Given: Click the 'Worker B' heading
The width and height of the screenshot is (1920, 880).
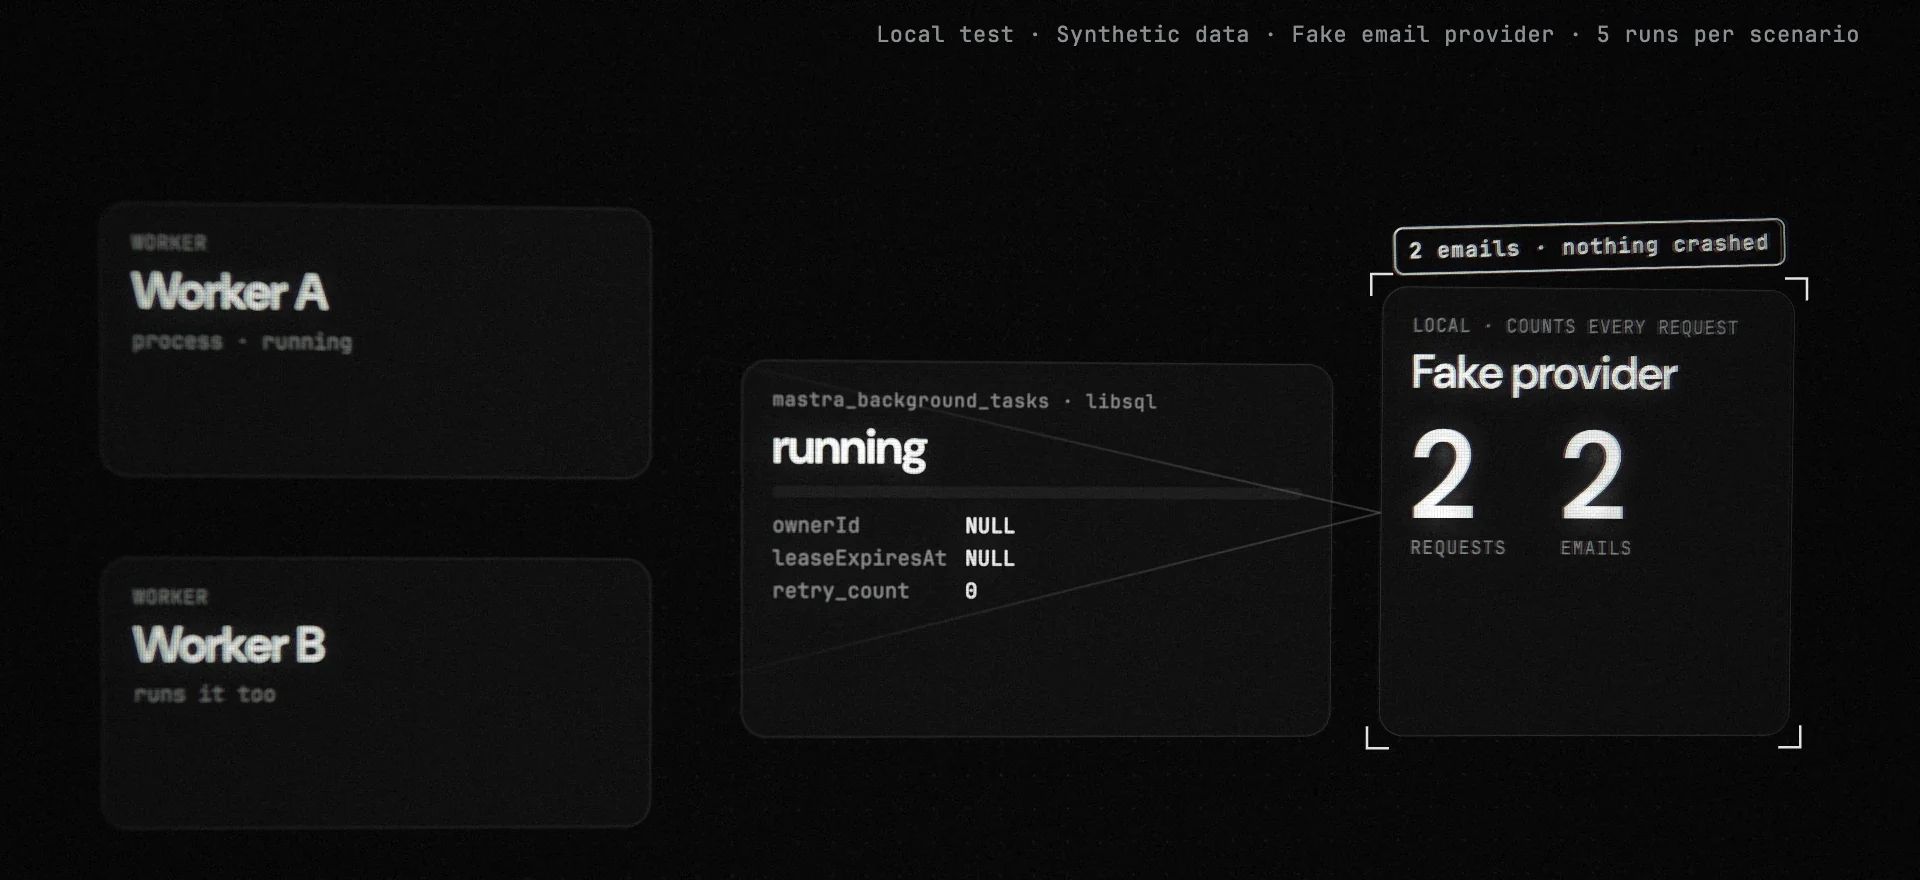Looking at the screenshot, I should 229,645.
